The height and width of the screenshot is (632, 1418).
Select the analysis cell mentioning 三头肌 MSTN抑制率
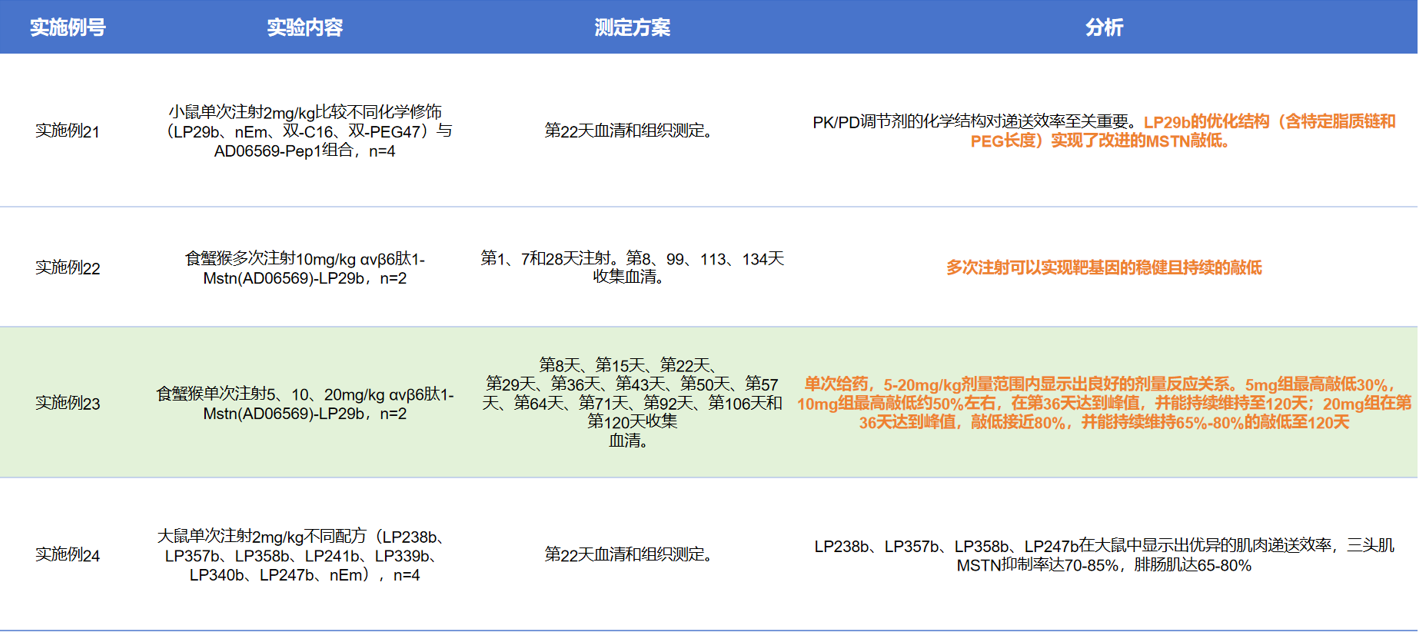[x=1104, y=555]
